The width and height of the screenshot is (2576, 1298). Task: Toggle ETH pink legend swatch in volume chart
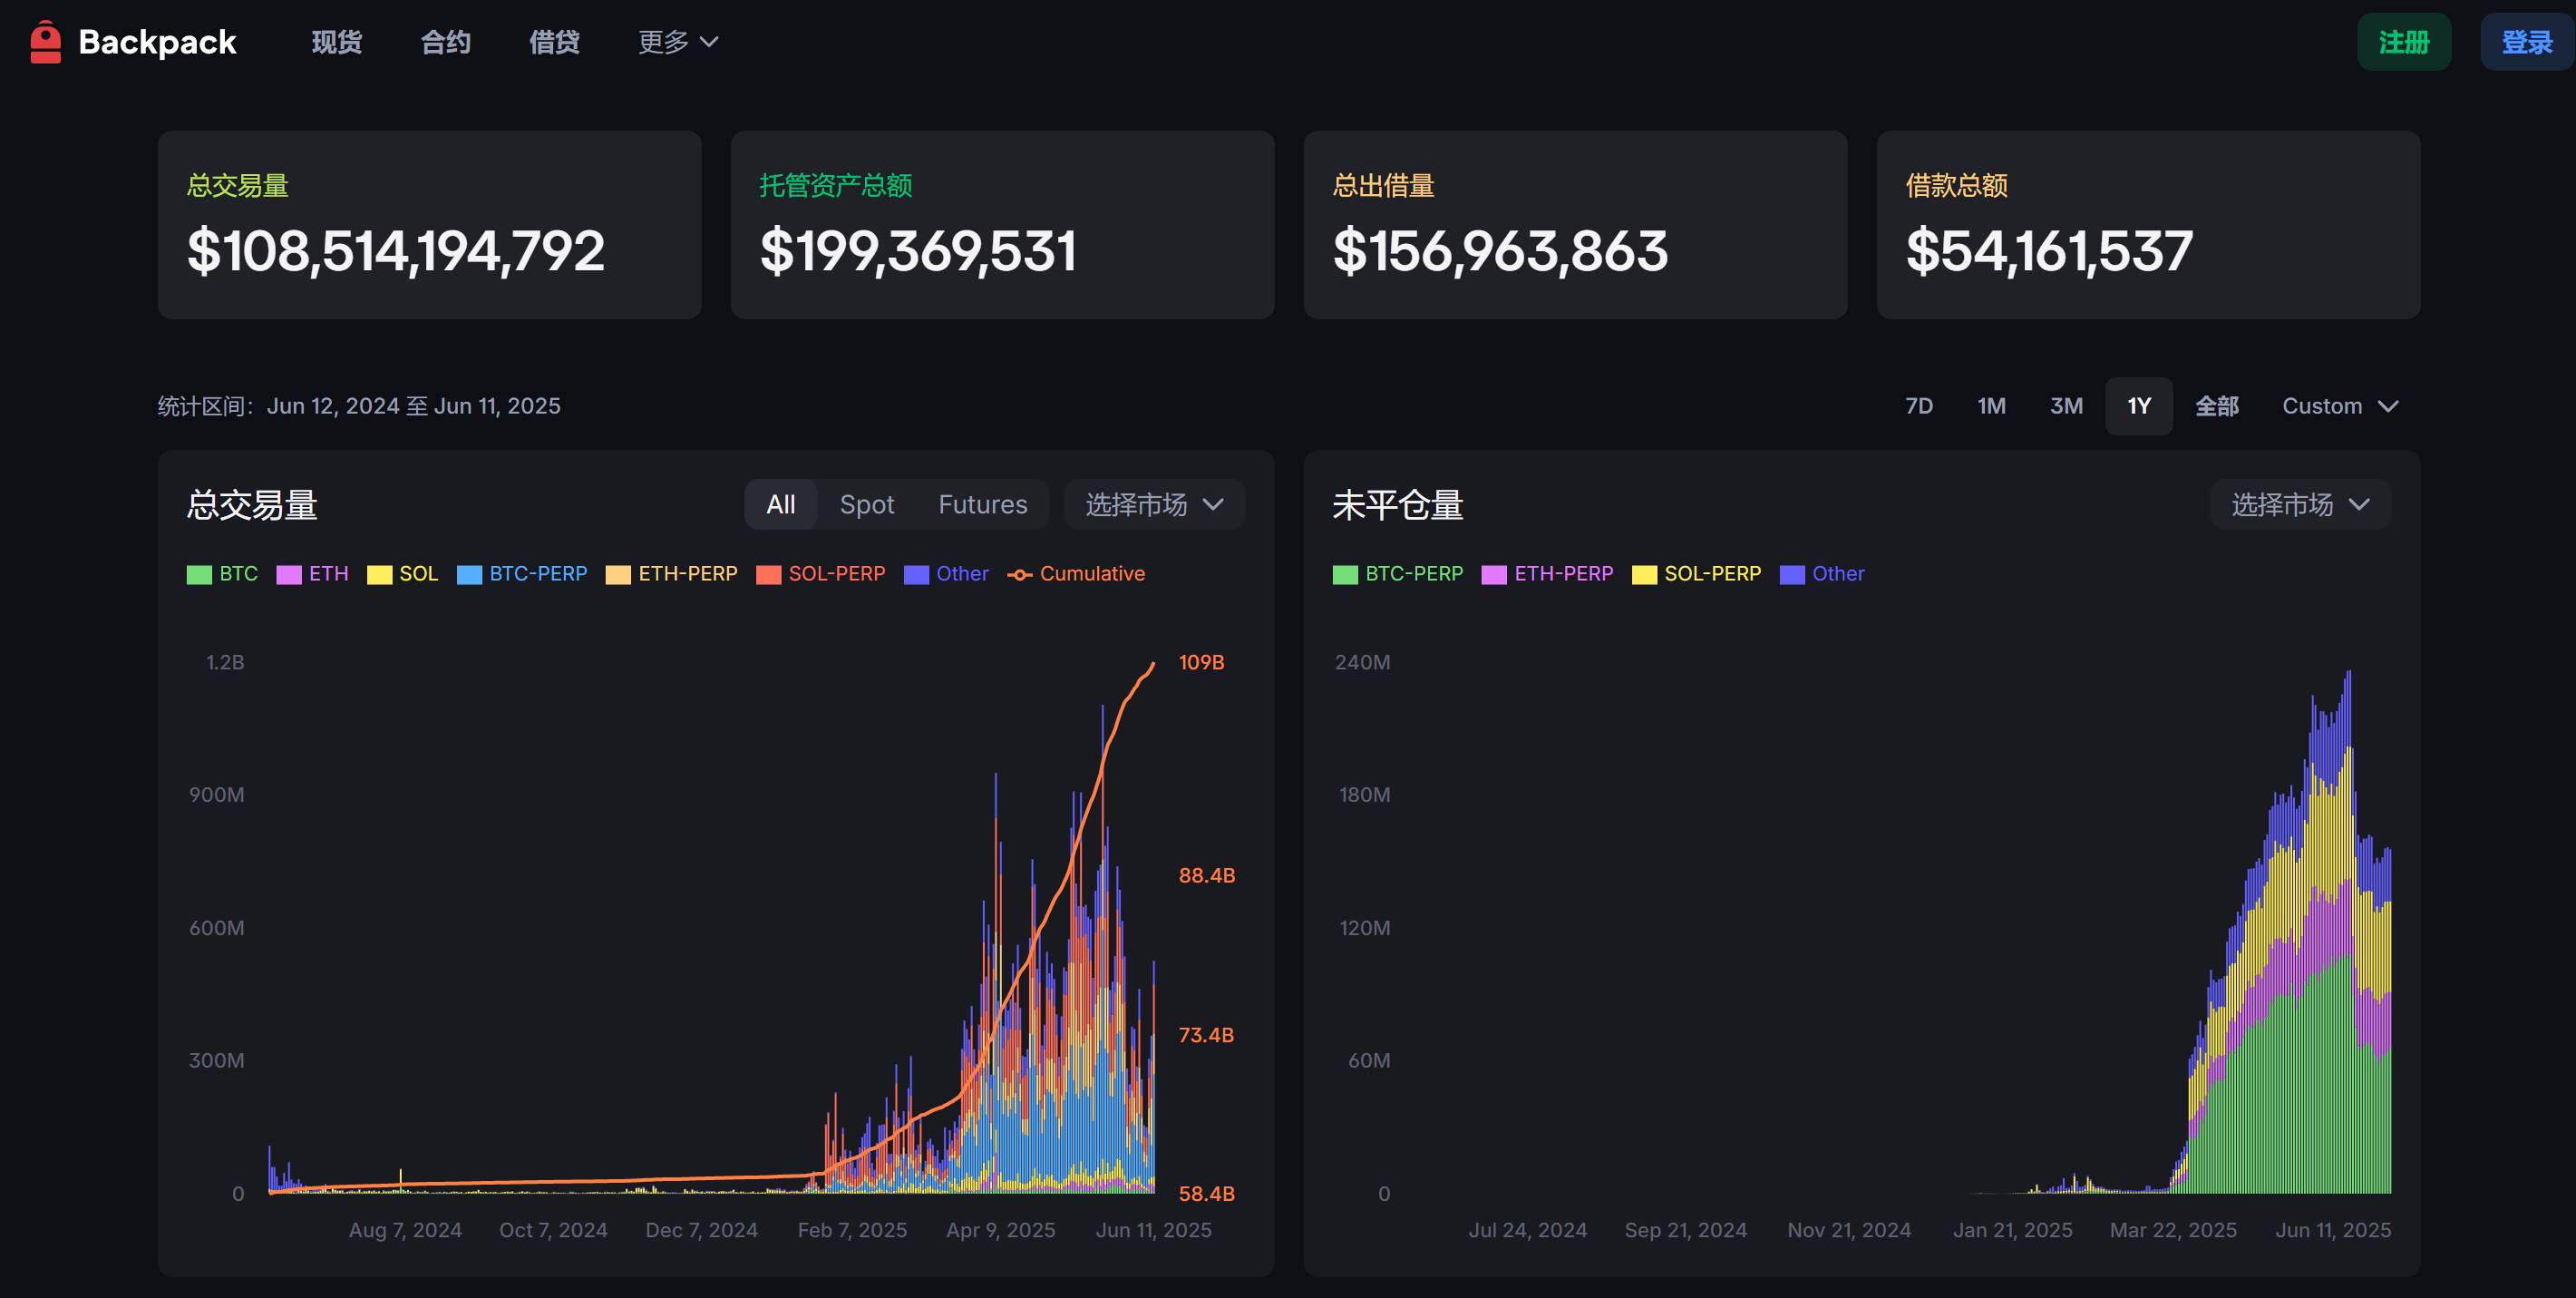(x=289, y=575)
